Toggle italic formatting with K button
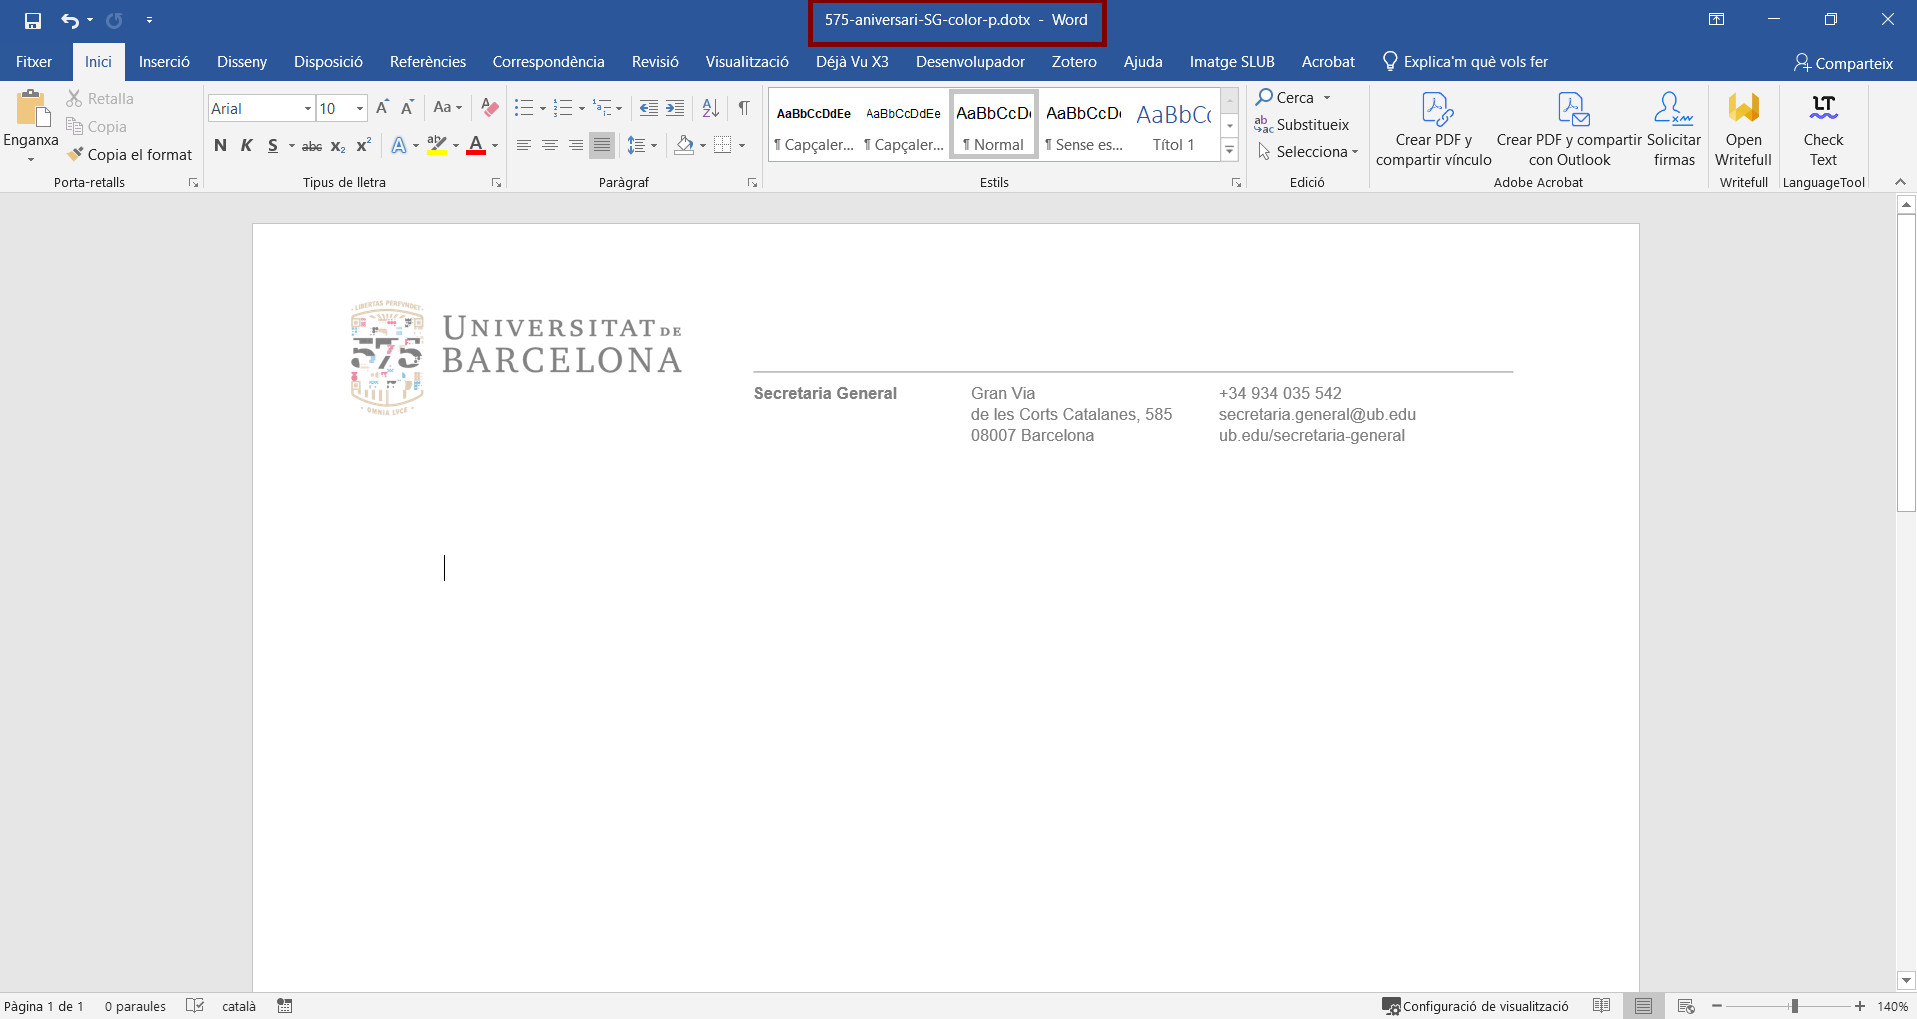 (x=246, y=146)
